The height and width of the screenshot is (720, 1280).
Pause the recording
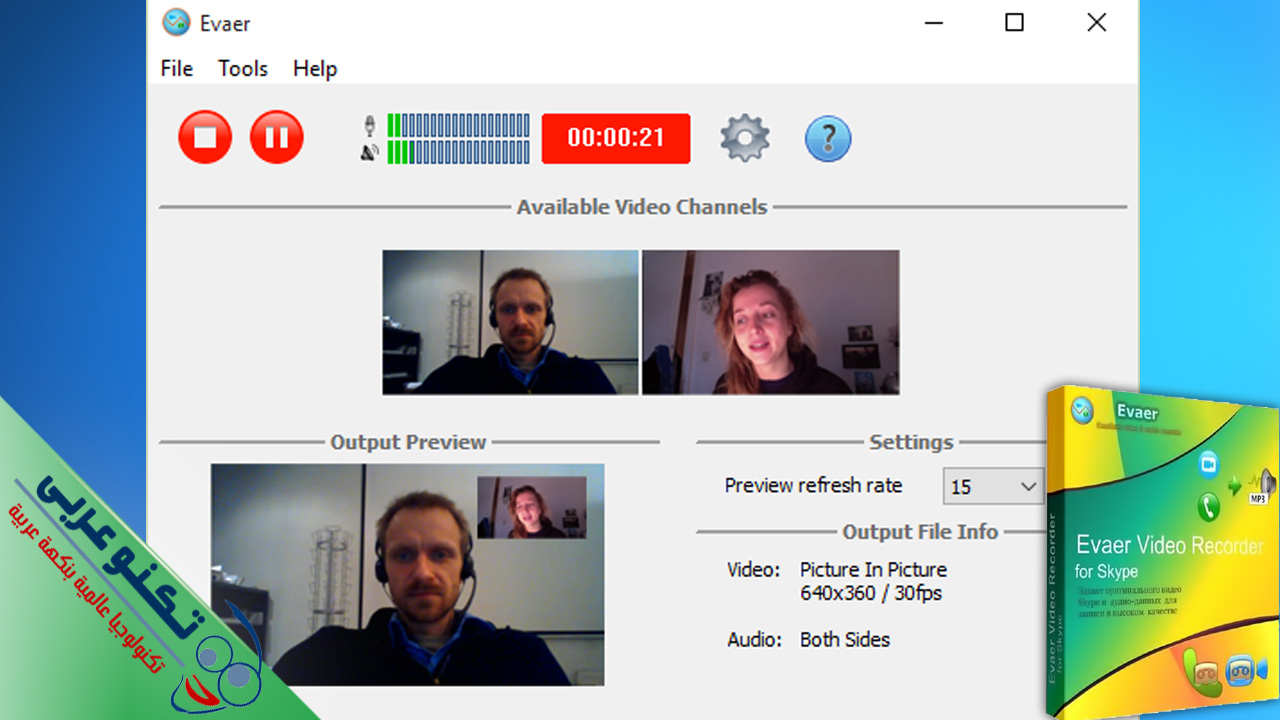(277, 137)
